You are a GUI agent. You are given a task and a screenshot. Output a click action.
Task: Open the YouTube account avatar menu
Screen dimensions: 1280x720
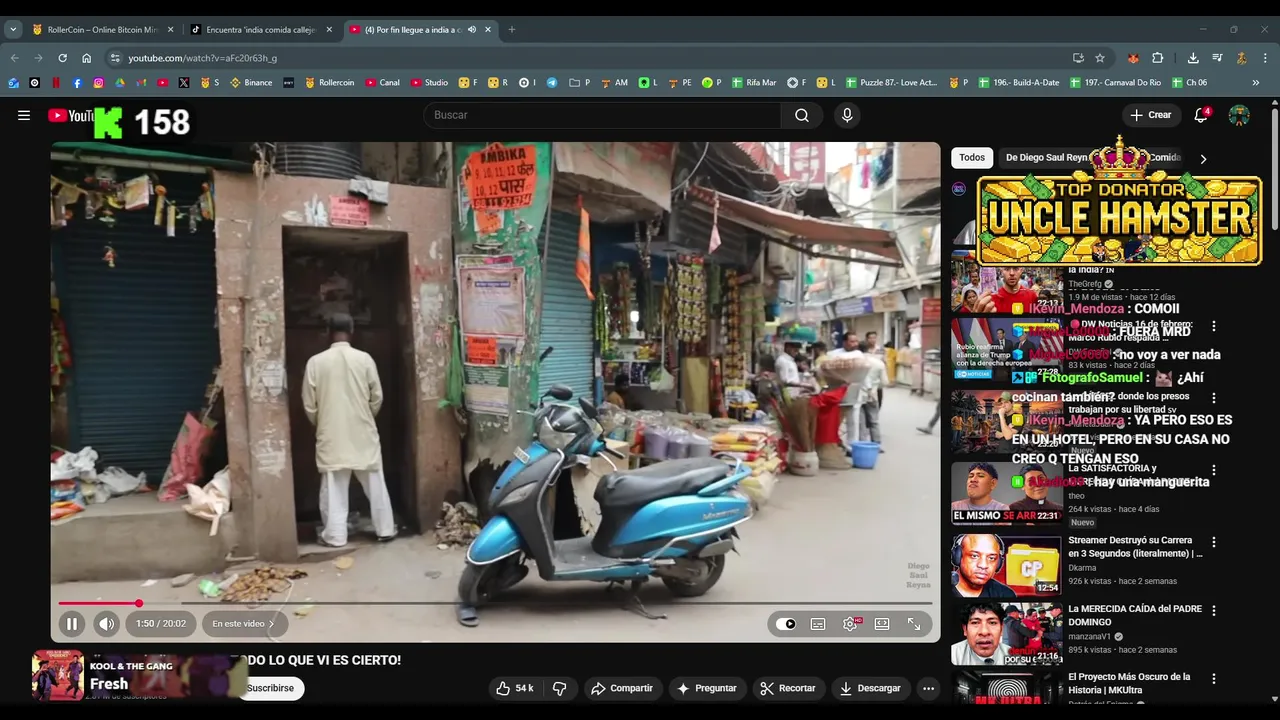1239,115
